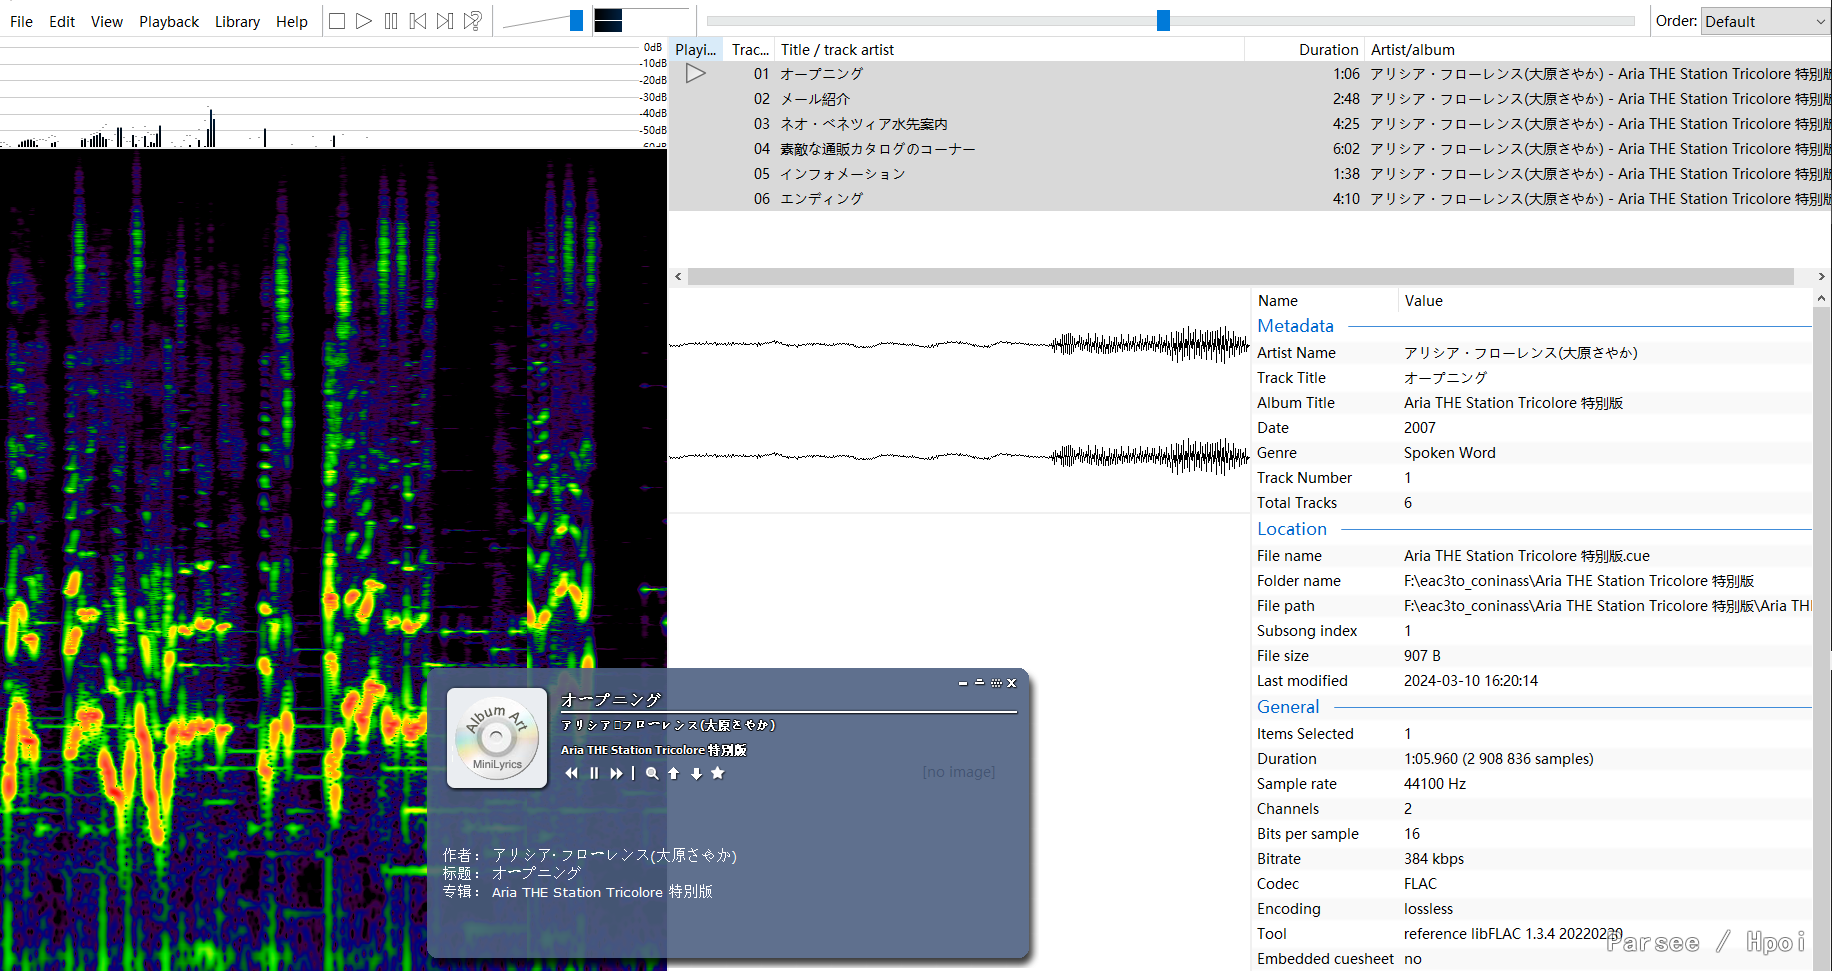Click the Title / track artist column header
The image size is (1832, 971).
tap(837, 50)
